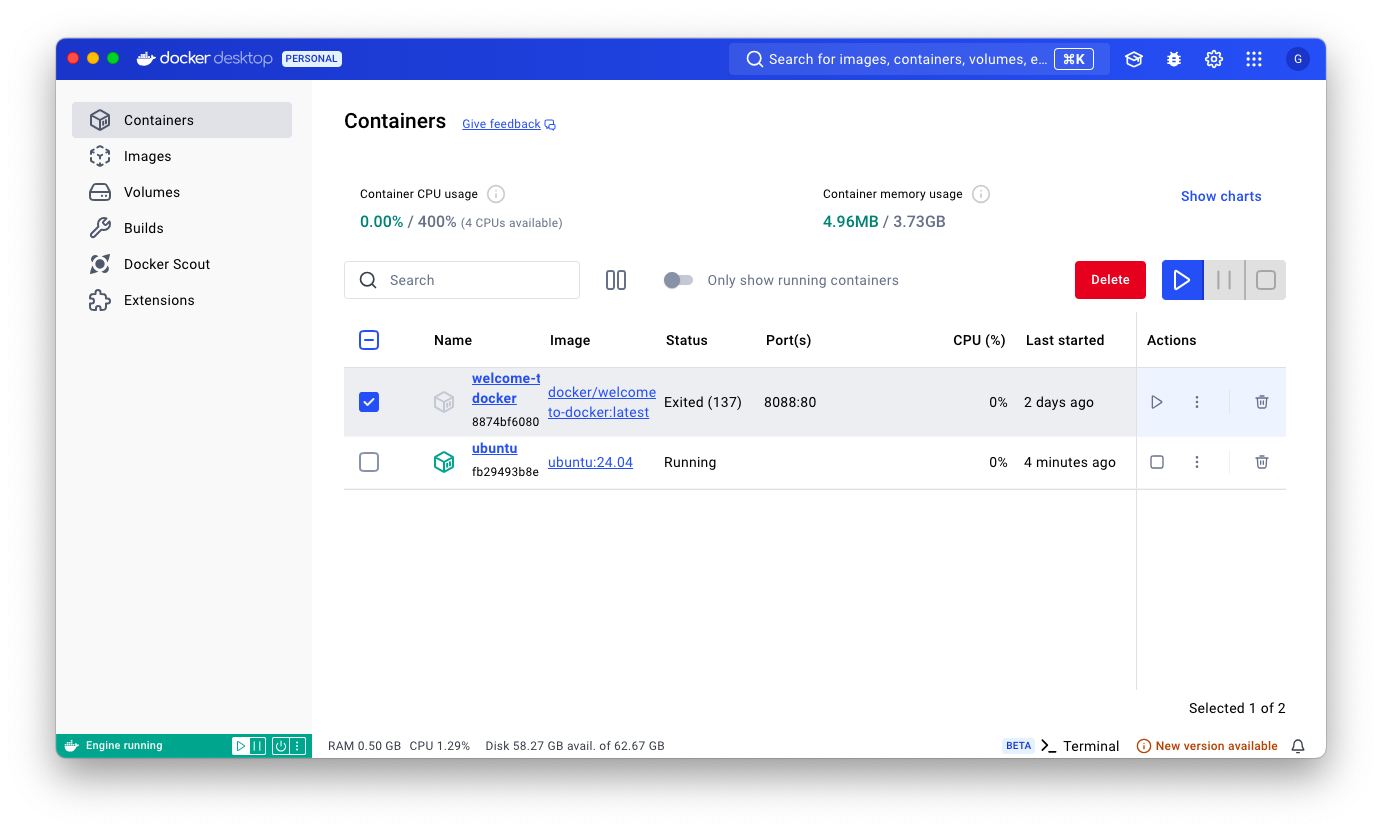1382x832 pixels.
Task: Click the Port(s) column header
Action: (788, 340)
